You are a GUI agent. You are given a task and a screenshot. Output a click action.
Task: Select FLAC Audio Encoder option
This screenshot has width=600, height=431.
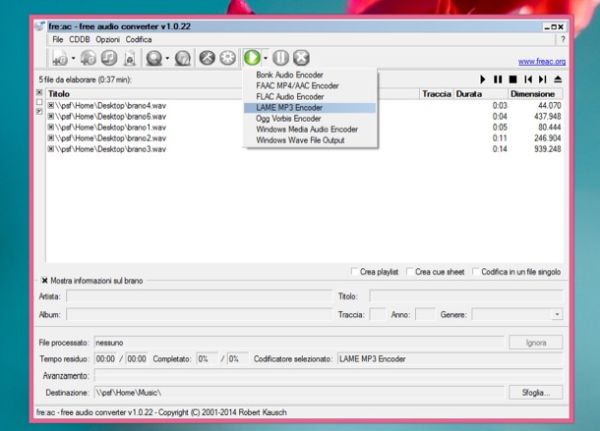290,96
